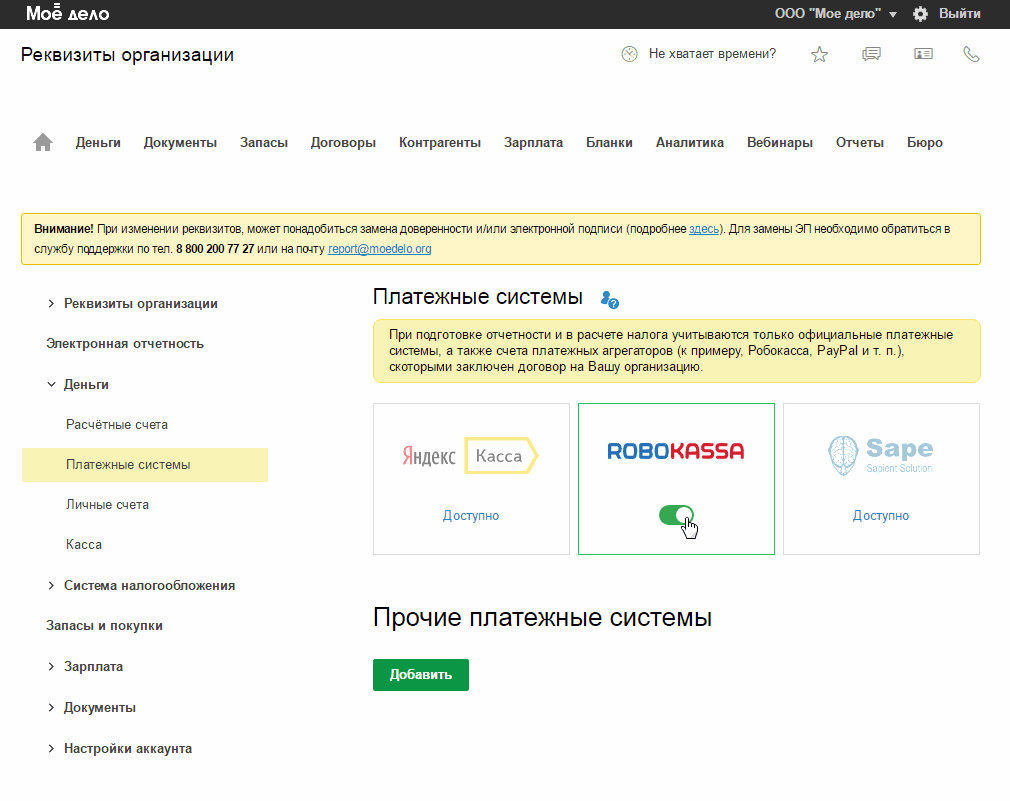Click the clock icon beside 'Не хватает времени?'
The width and height of the screenshot is (1010, 801).
click(629, 54)
